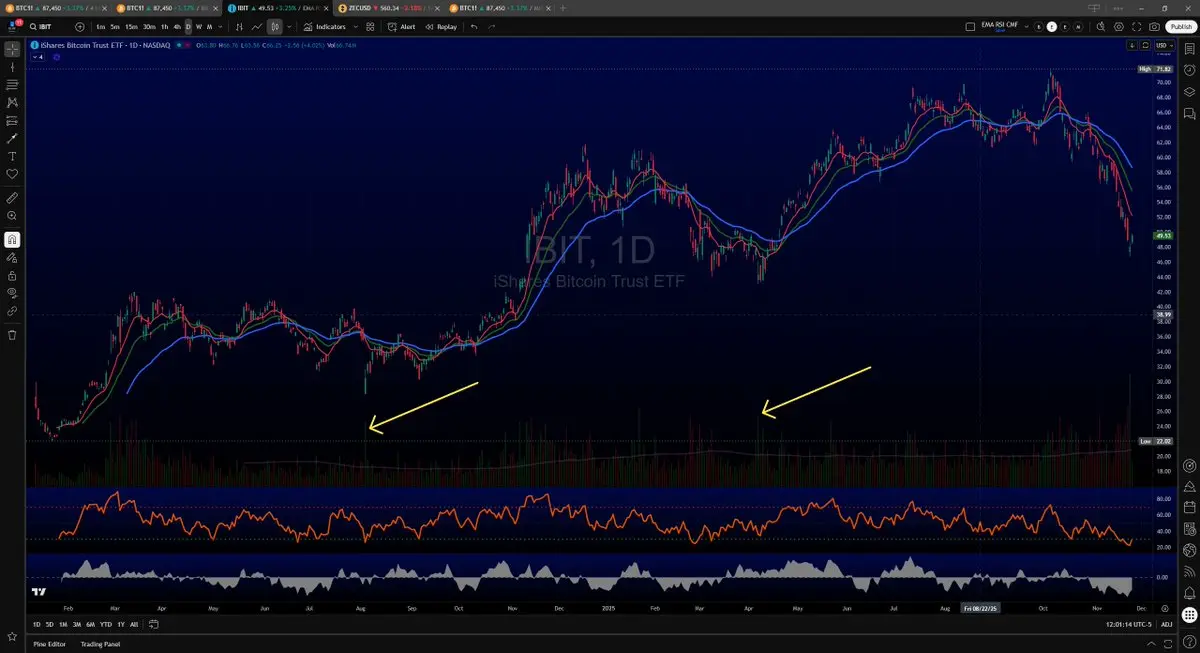Switch to the IBIT browser tab
Image resolution: width=1200 pixels, height=653 pixels.
click(x=278, y=7)
